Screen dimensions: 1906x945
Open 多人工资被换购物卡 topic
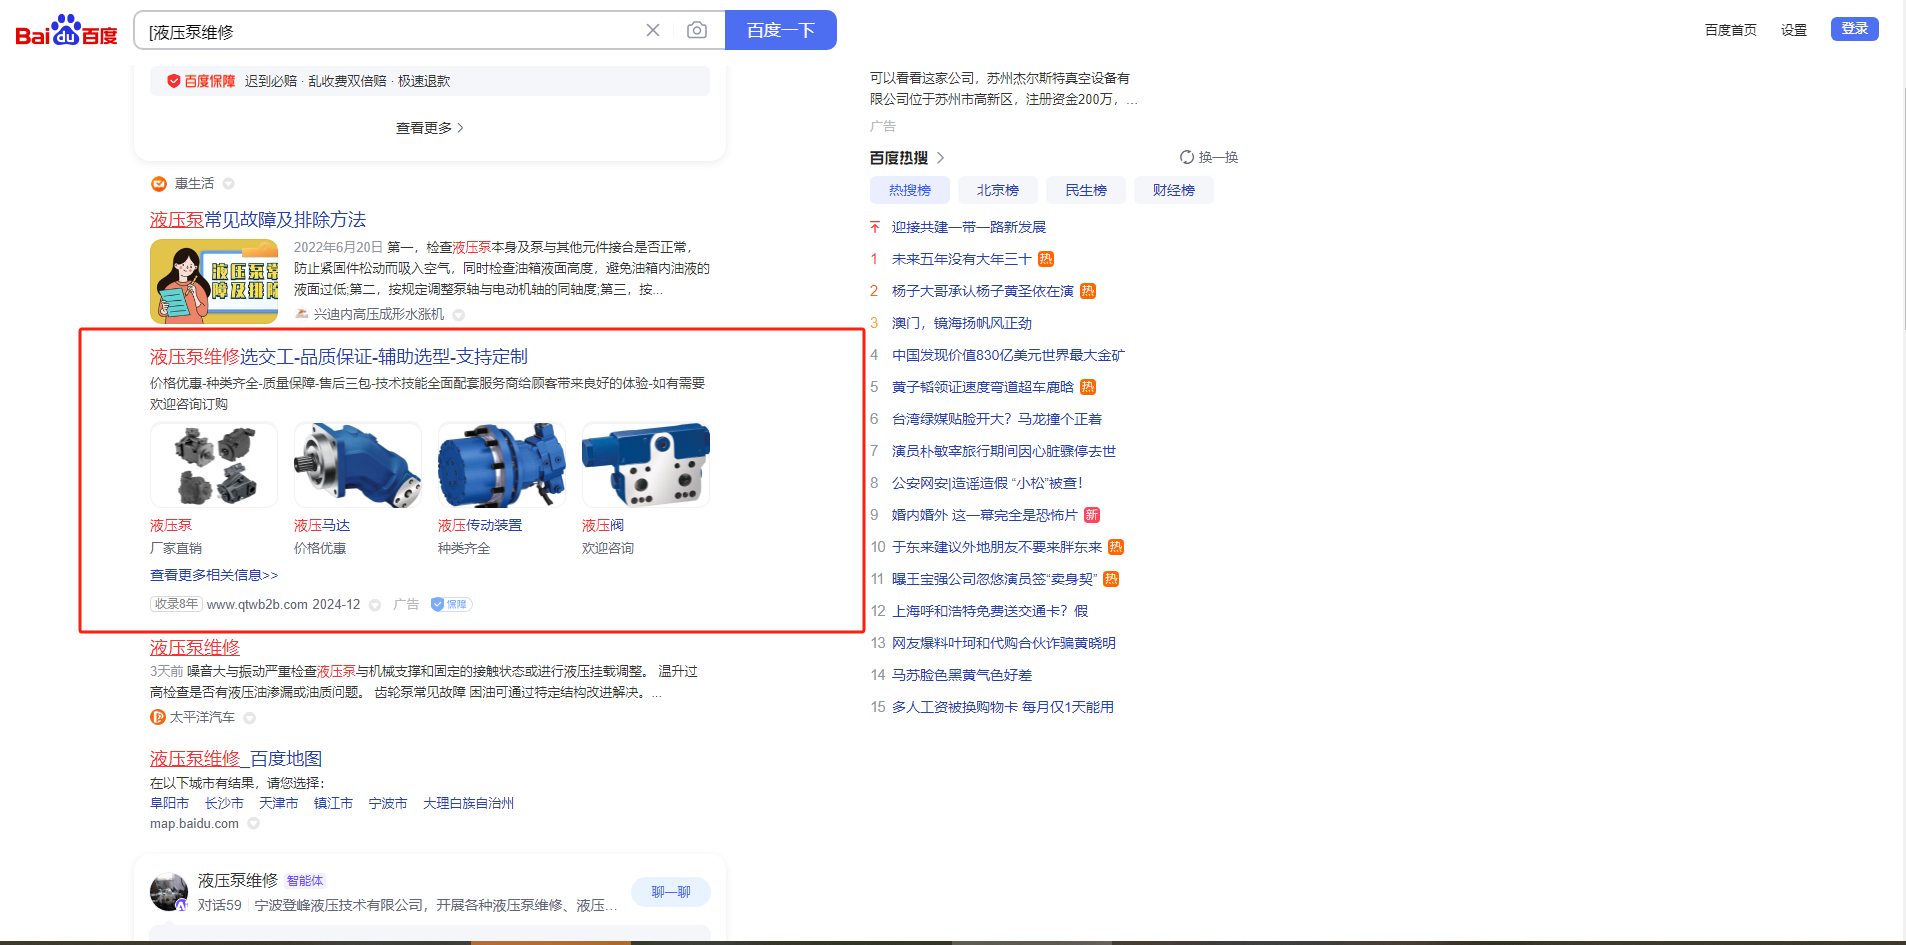click(x=1003, y=707)
